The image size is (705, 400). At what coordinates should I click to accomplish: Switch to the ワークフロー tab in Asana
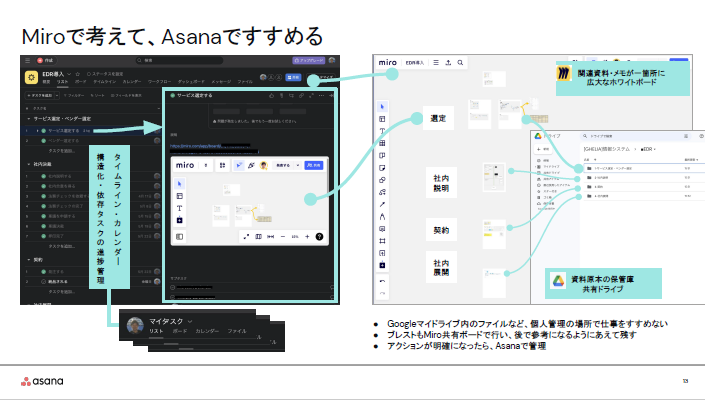coord(160,82)
